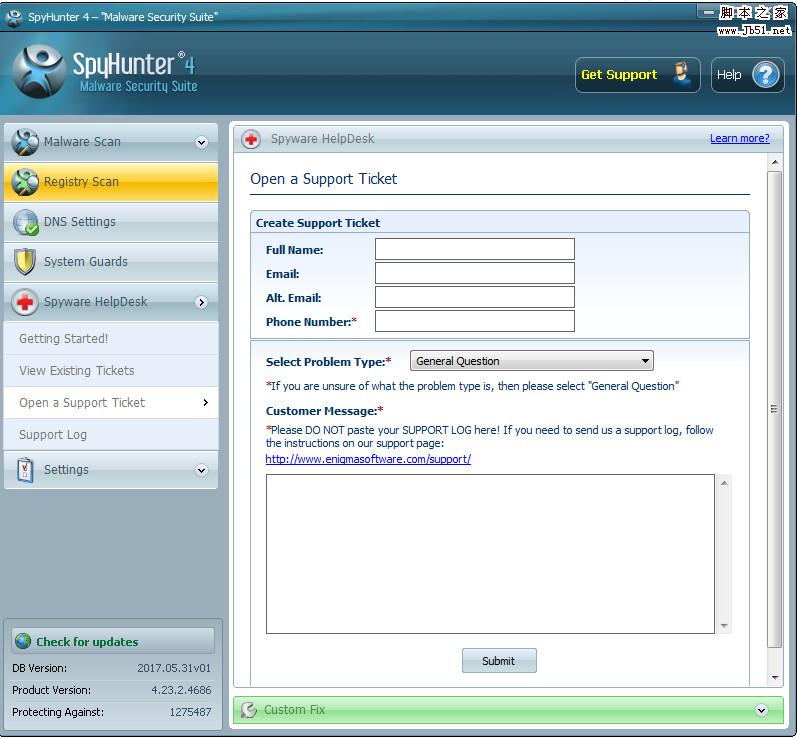The height and width of the screenshot is (739, 797).
Task: Click the red cross Spyware HelpDesk sidebar icon
Action: coord(24,302)
